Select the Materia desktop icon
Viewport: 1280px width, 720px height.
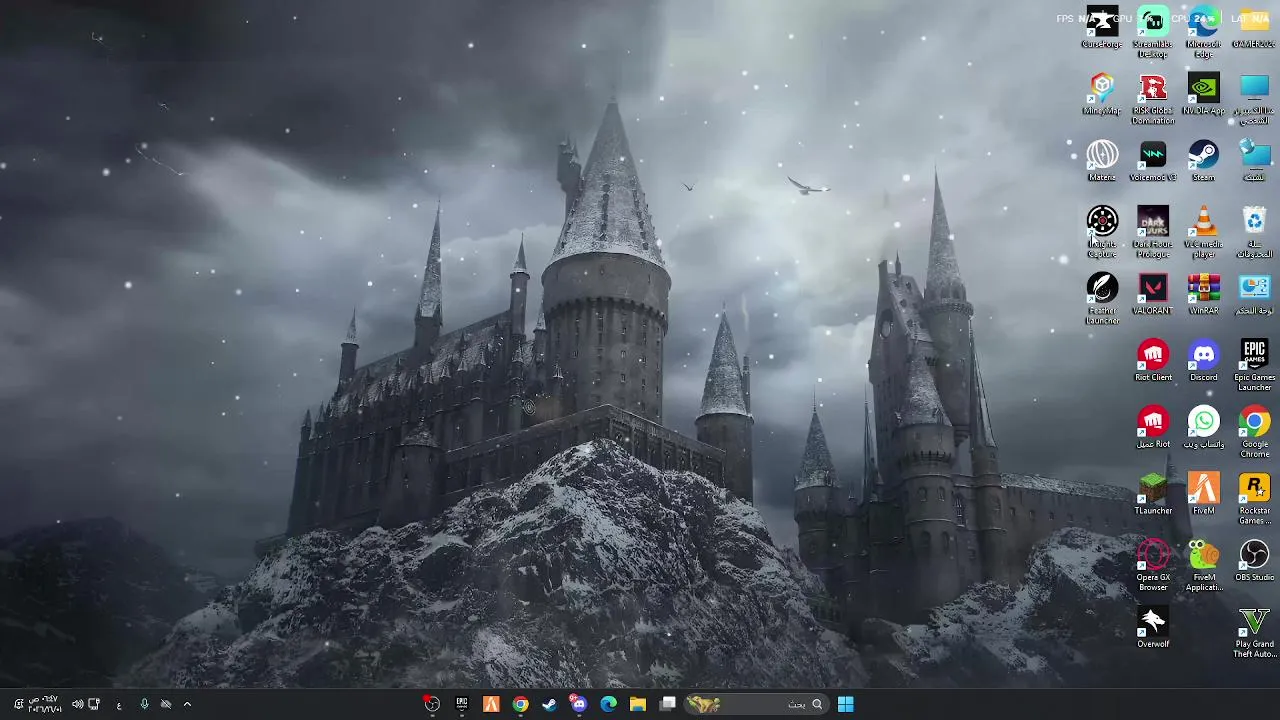pyautogui.click(x=1102, y=161)
